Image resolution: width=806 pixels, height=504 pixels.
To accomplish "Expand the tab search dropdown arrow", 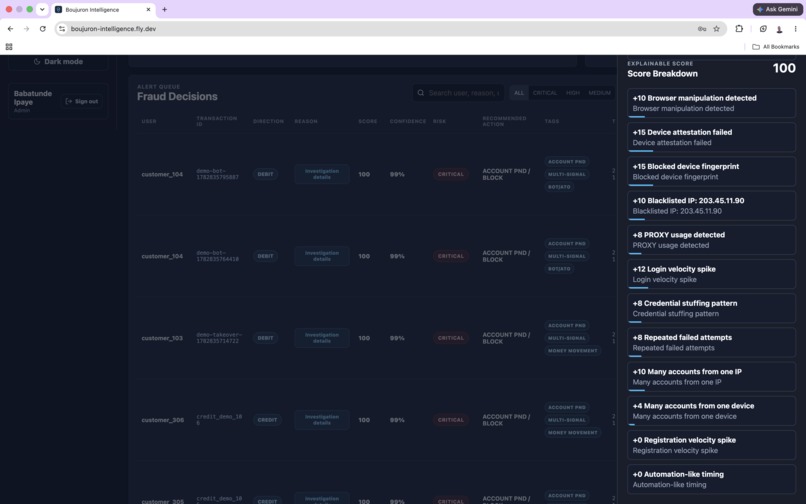I will [42, 9].
